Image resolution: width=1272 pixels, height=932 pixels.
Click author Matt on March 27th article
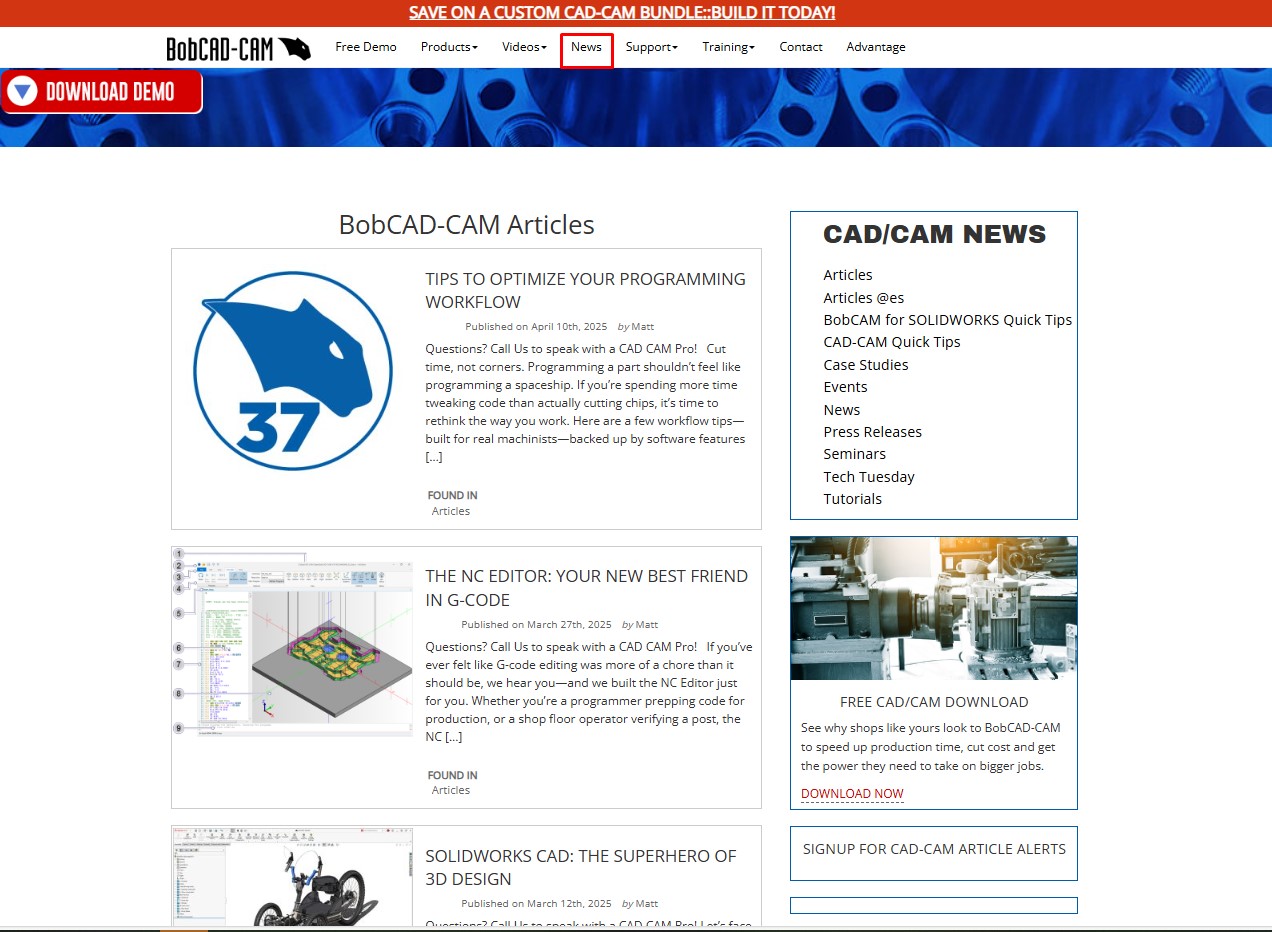647,625
